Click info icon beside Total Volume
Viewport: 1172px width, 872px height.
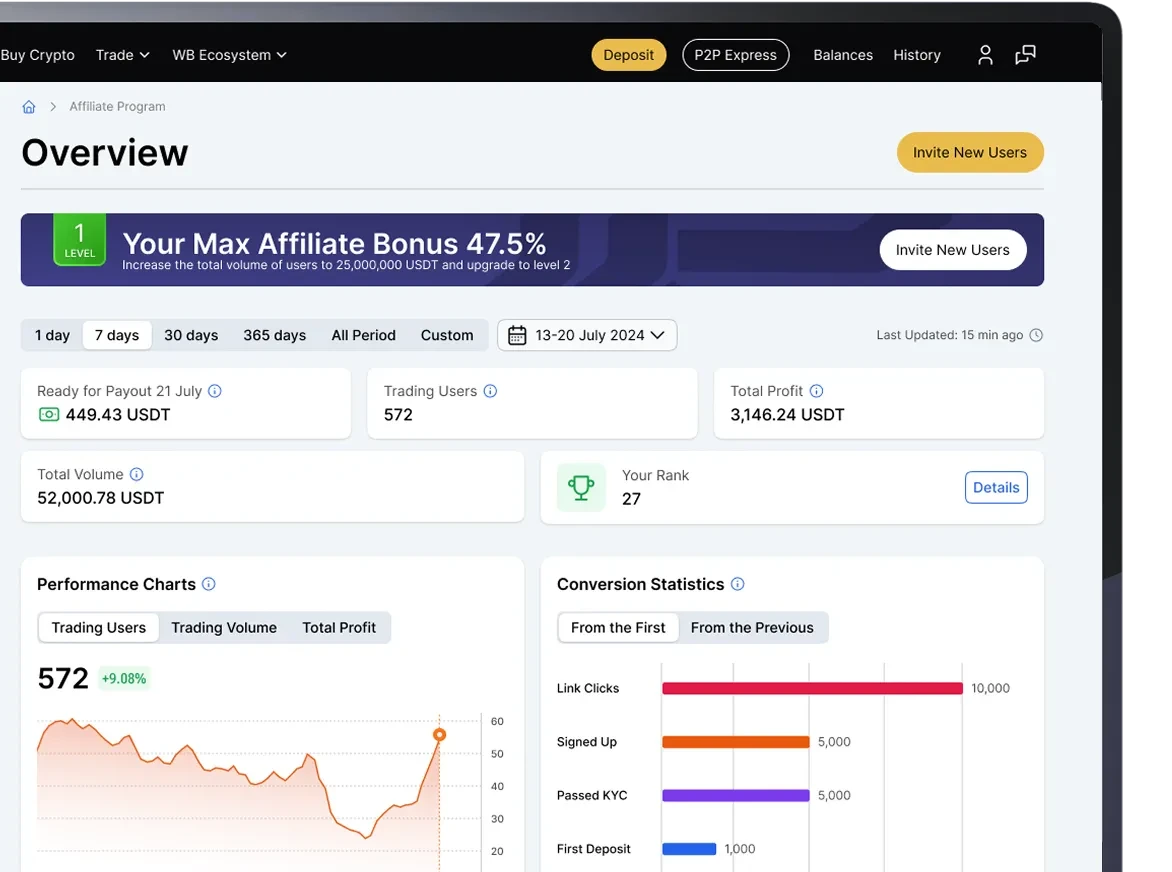(x=136, y=474)
